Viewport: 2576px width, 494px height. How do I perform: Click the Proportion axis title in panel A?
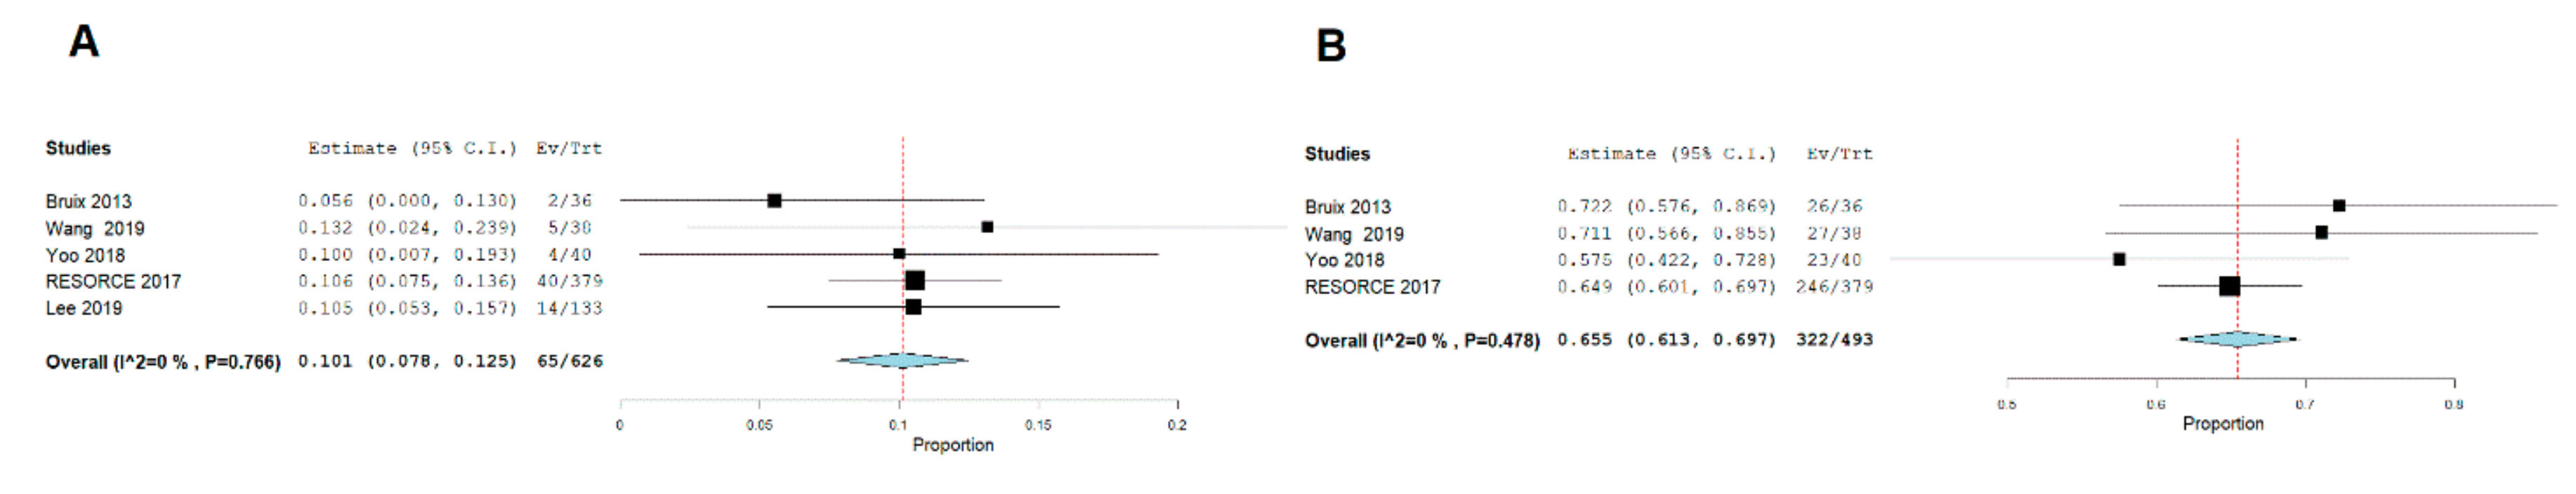click(x=953, y=445)
